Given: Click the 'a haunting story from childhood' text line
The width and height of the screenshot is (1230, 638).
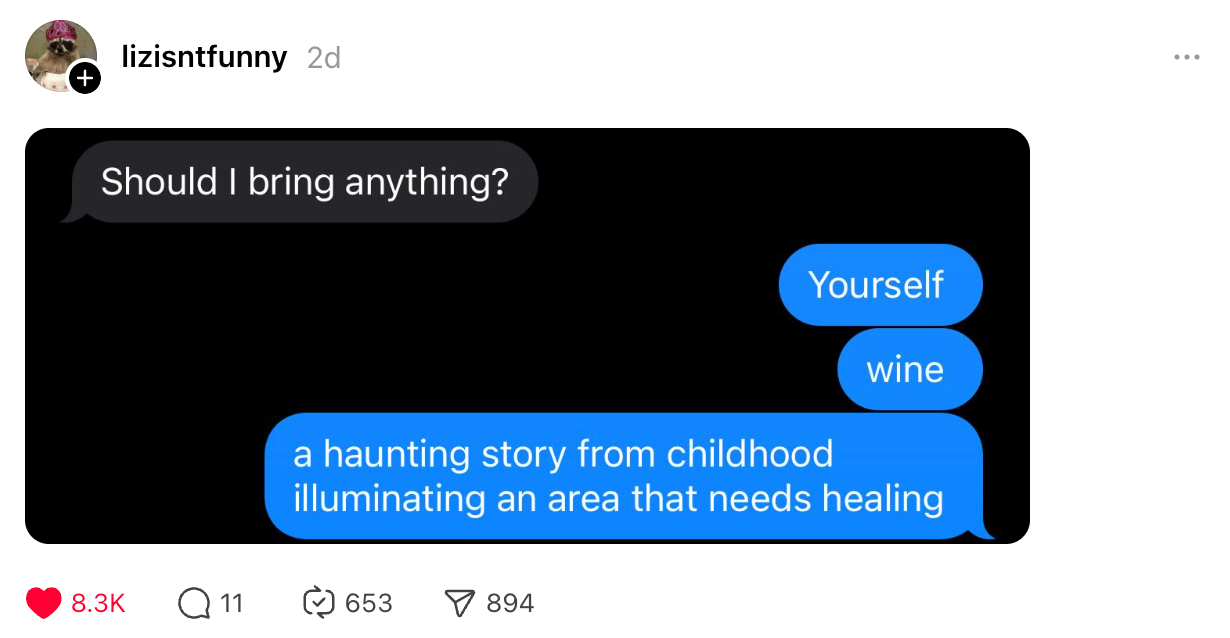Looking at the screenshot, I should [x=563, y=454].
